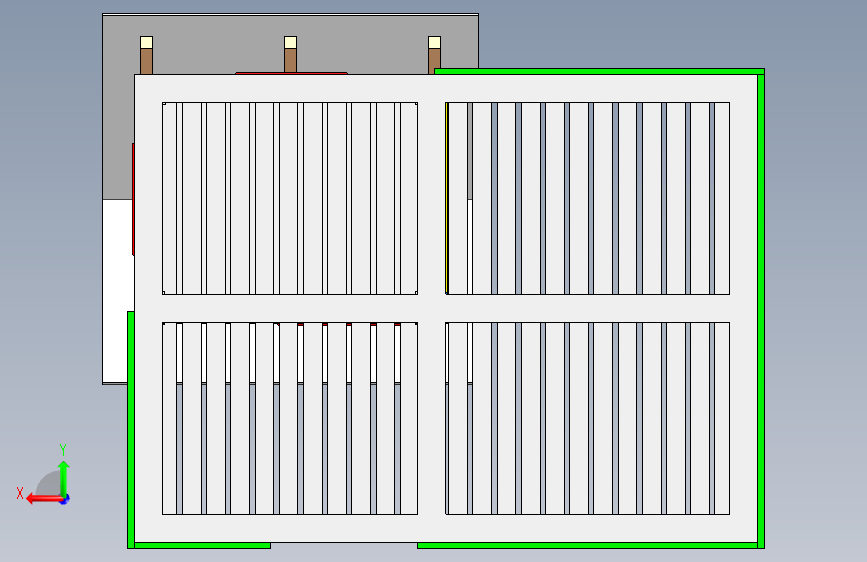
Task: Select the red bar above the front panel
Action: (291, 73)
